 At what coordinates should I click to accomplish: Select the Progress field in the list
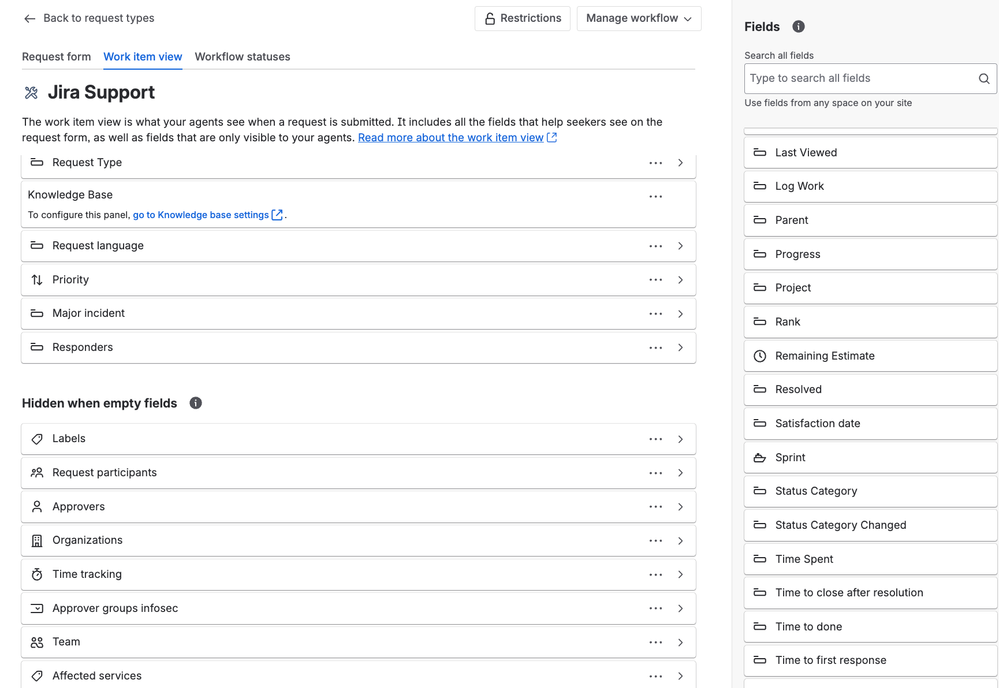(870, 254)
